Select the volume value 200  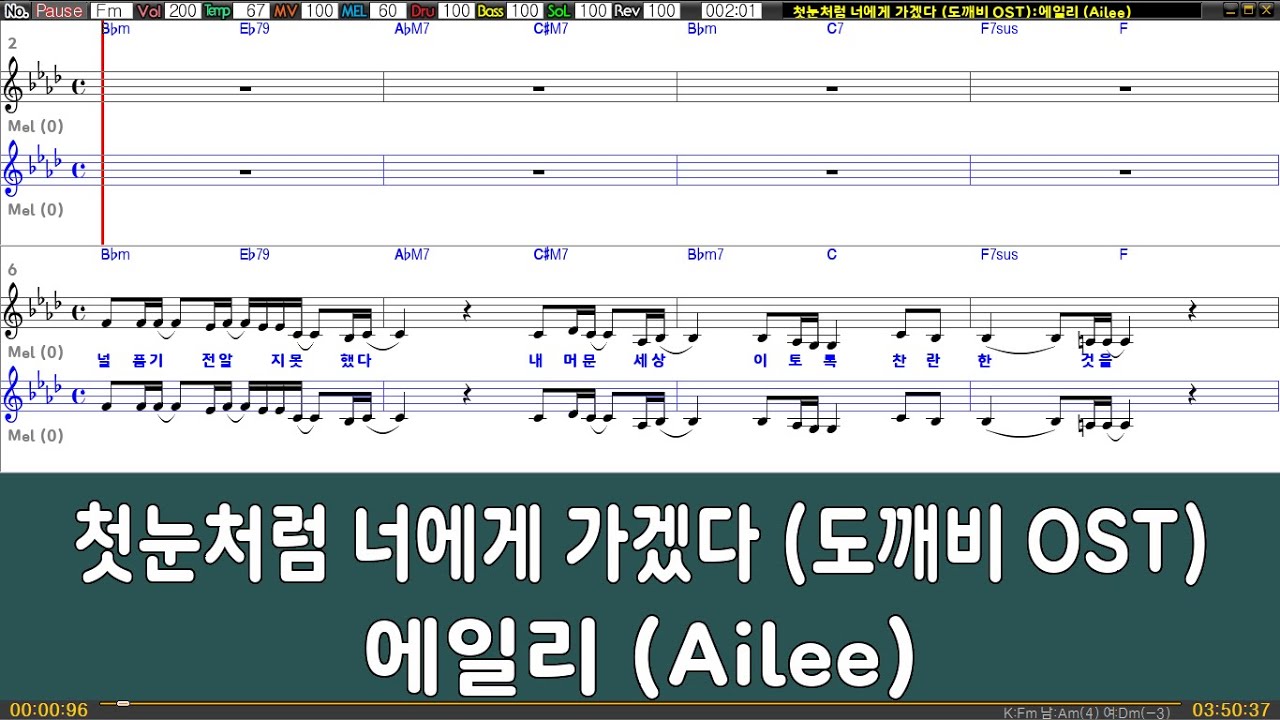tap(182, 11)
